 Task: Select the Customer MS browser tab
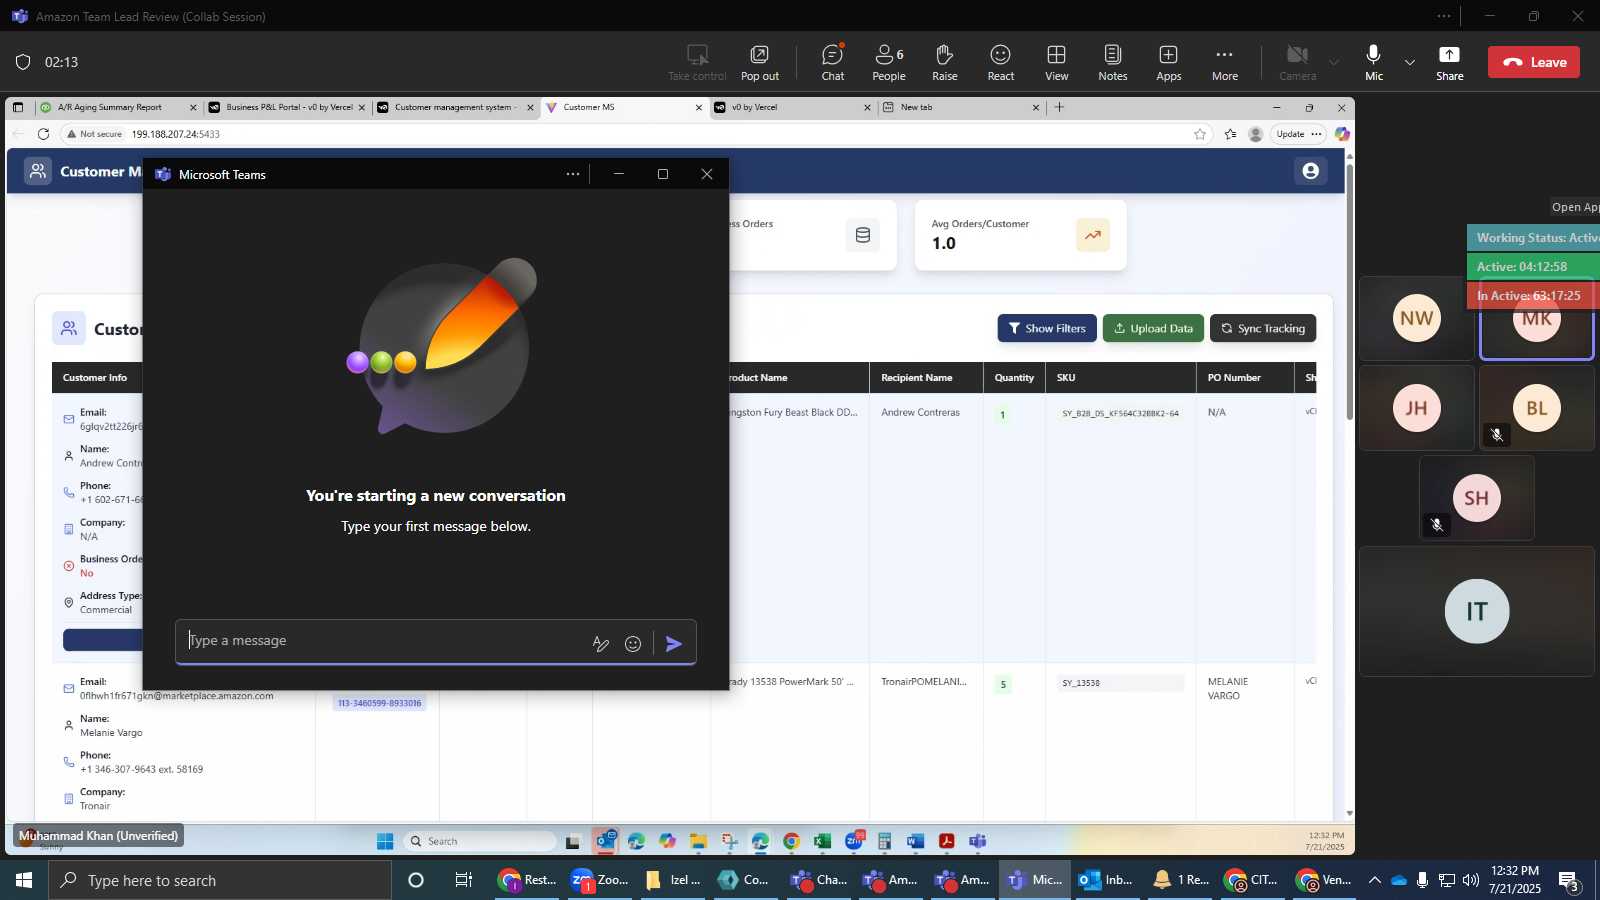point(624,107)
